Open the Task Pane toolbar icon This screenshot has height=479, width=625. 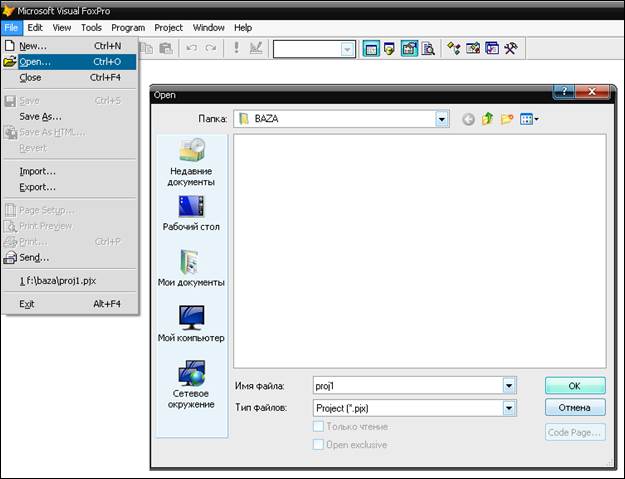(x=492, y=49)
